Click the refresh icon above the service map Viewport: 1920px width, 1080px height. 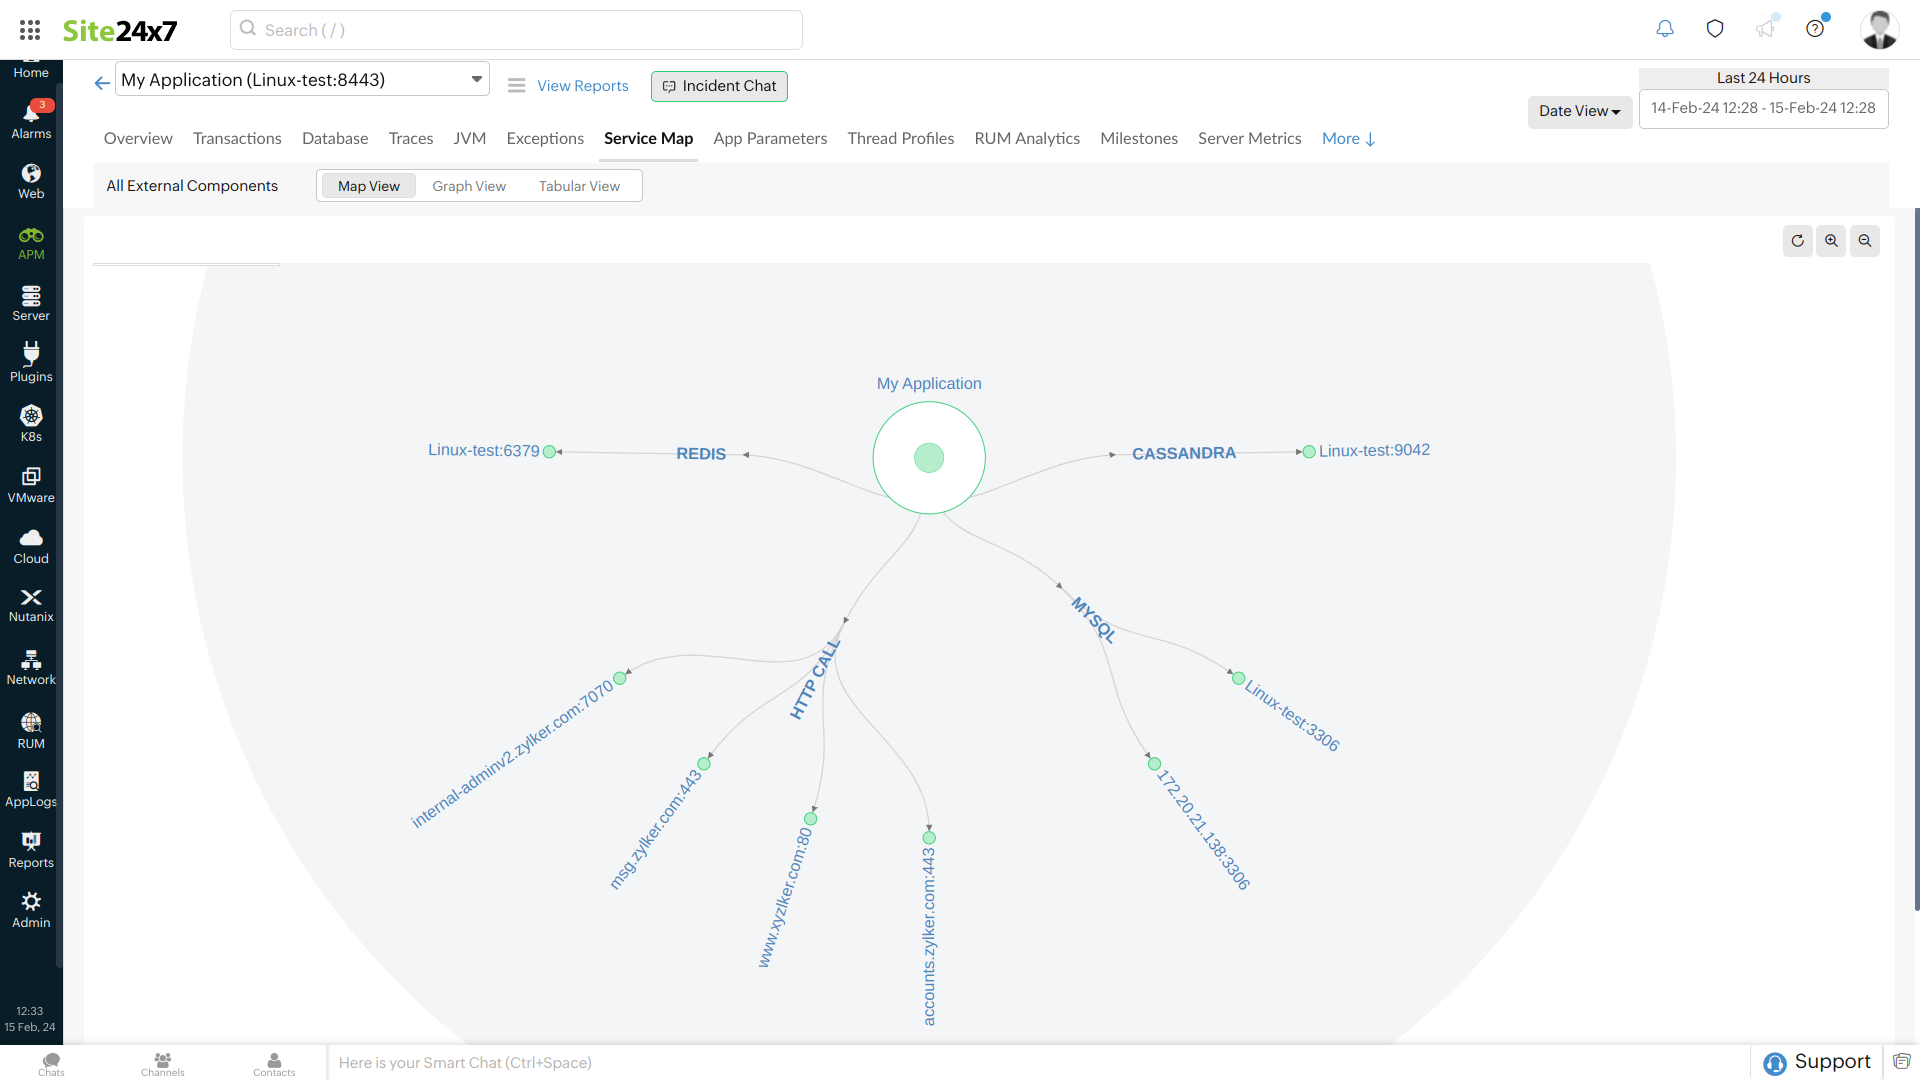tap(1797, 241)
